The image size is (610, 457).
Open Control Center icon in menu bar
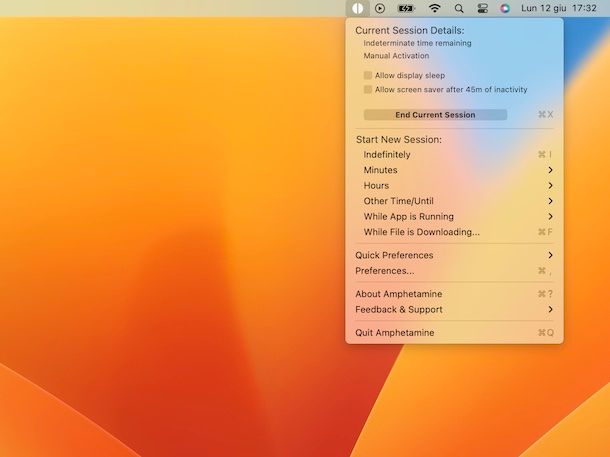point(482,8)
